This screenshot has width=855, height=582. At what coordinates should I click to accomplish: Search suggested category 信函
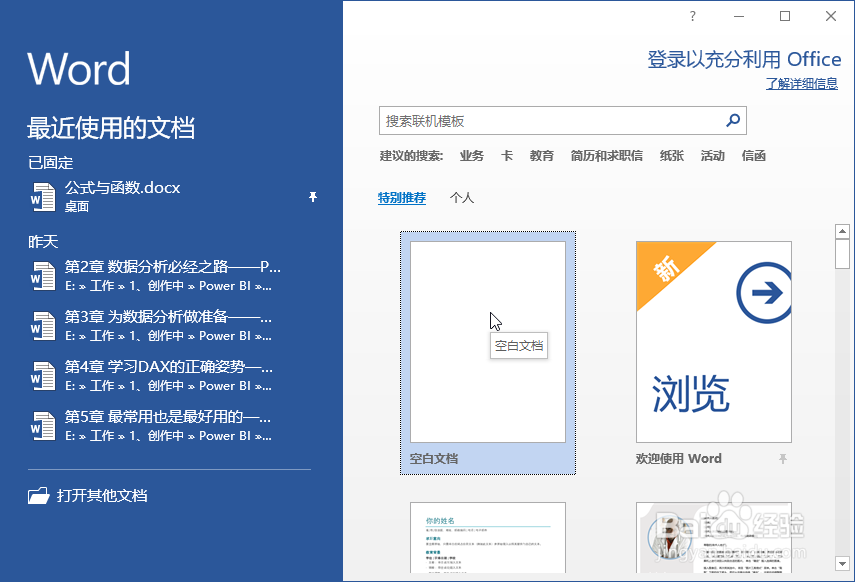tap(754, 156)
